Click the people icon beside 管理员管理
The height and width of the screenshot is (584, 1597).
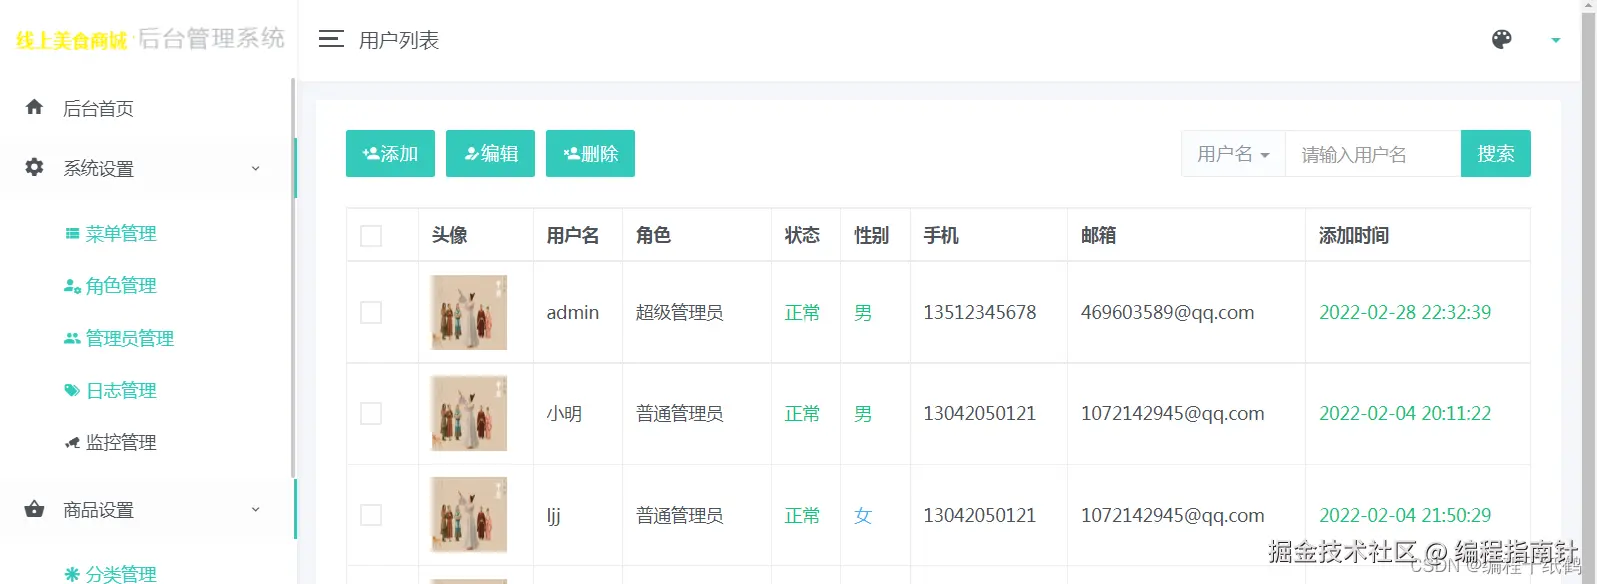click(72, 338)
